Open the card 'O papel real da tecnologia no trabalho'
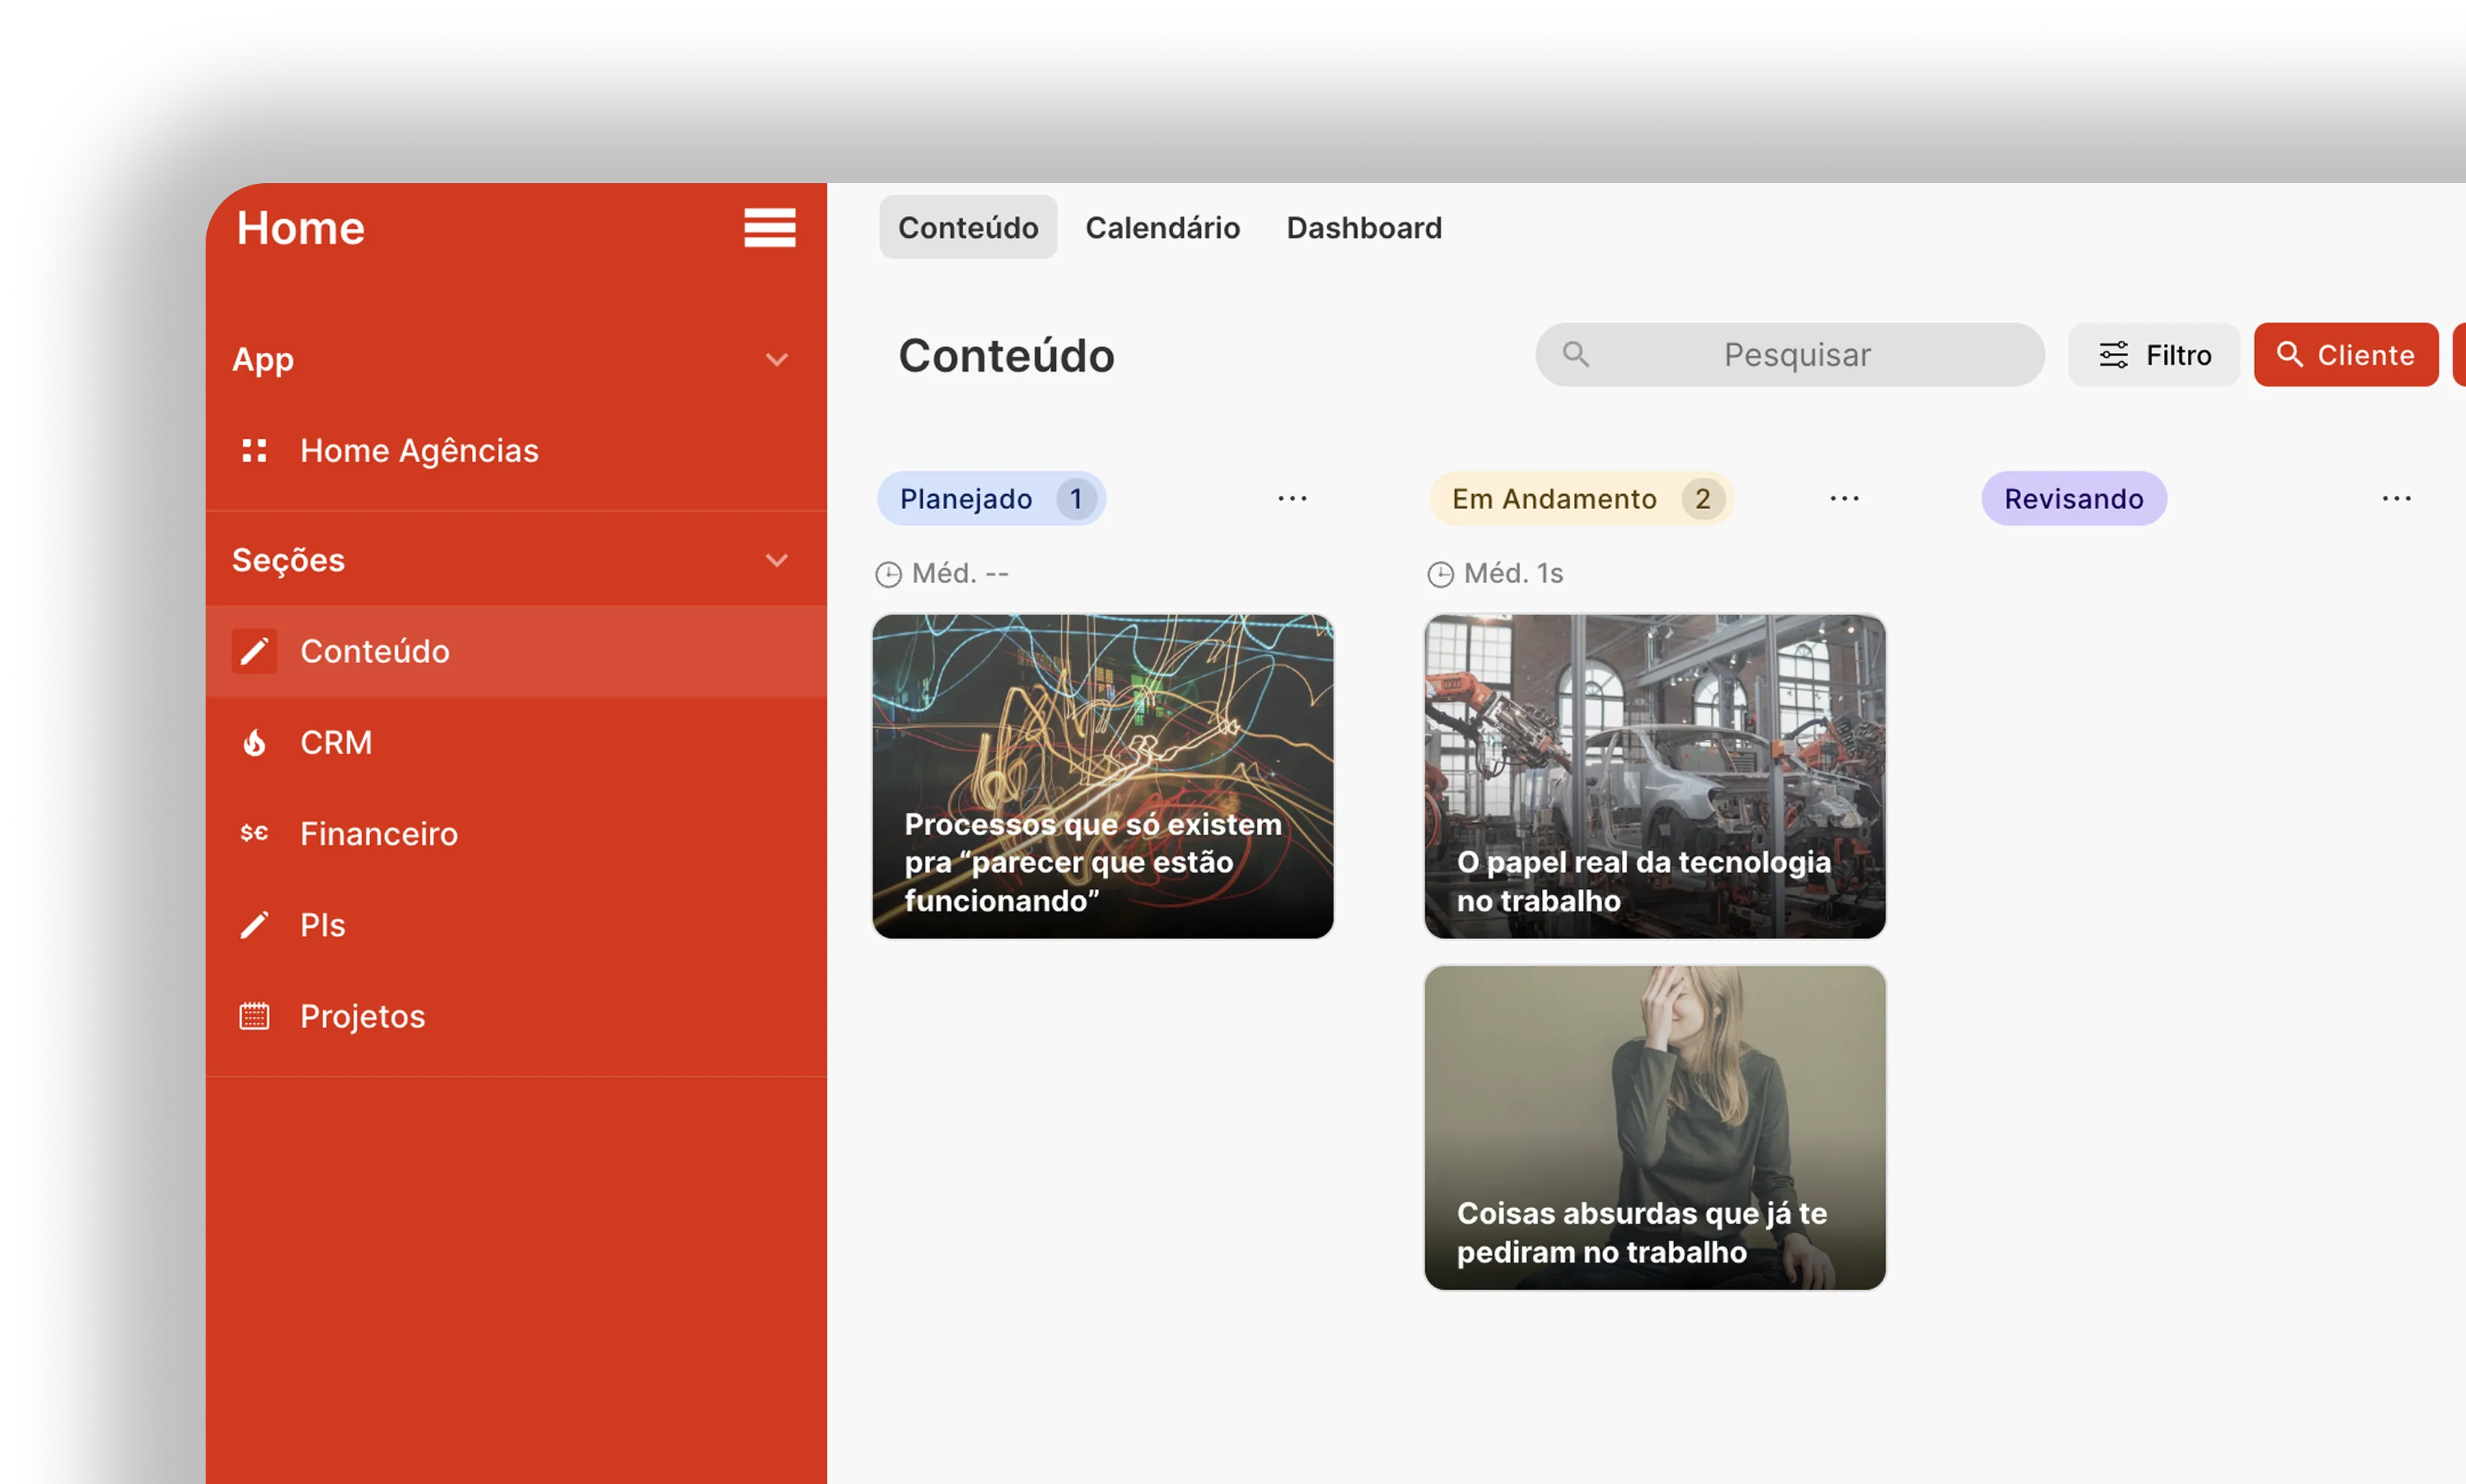Image resolution: width=2466 pixels, height=1484 pixels. tap(1655, 777)
